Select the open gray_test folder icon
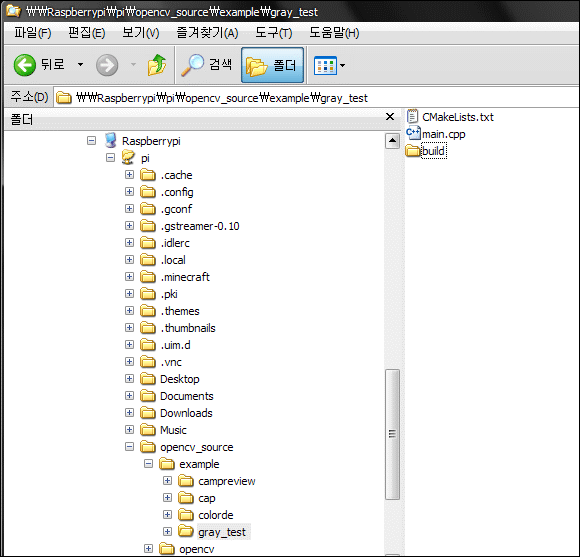Image resolution: width=580 pixels, height=557 pixels. point(186,532)
